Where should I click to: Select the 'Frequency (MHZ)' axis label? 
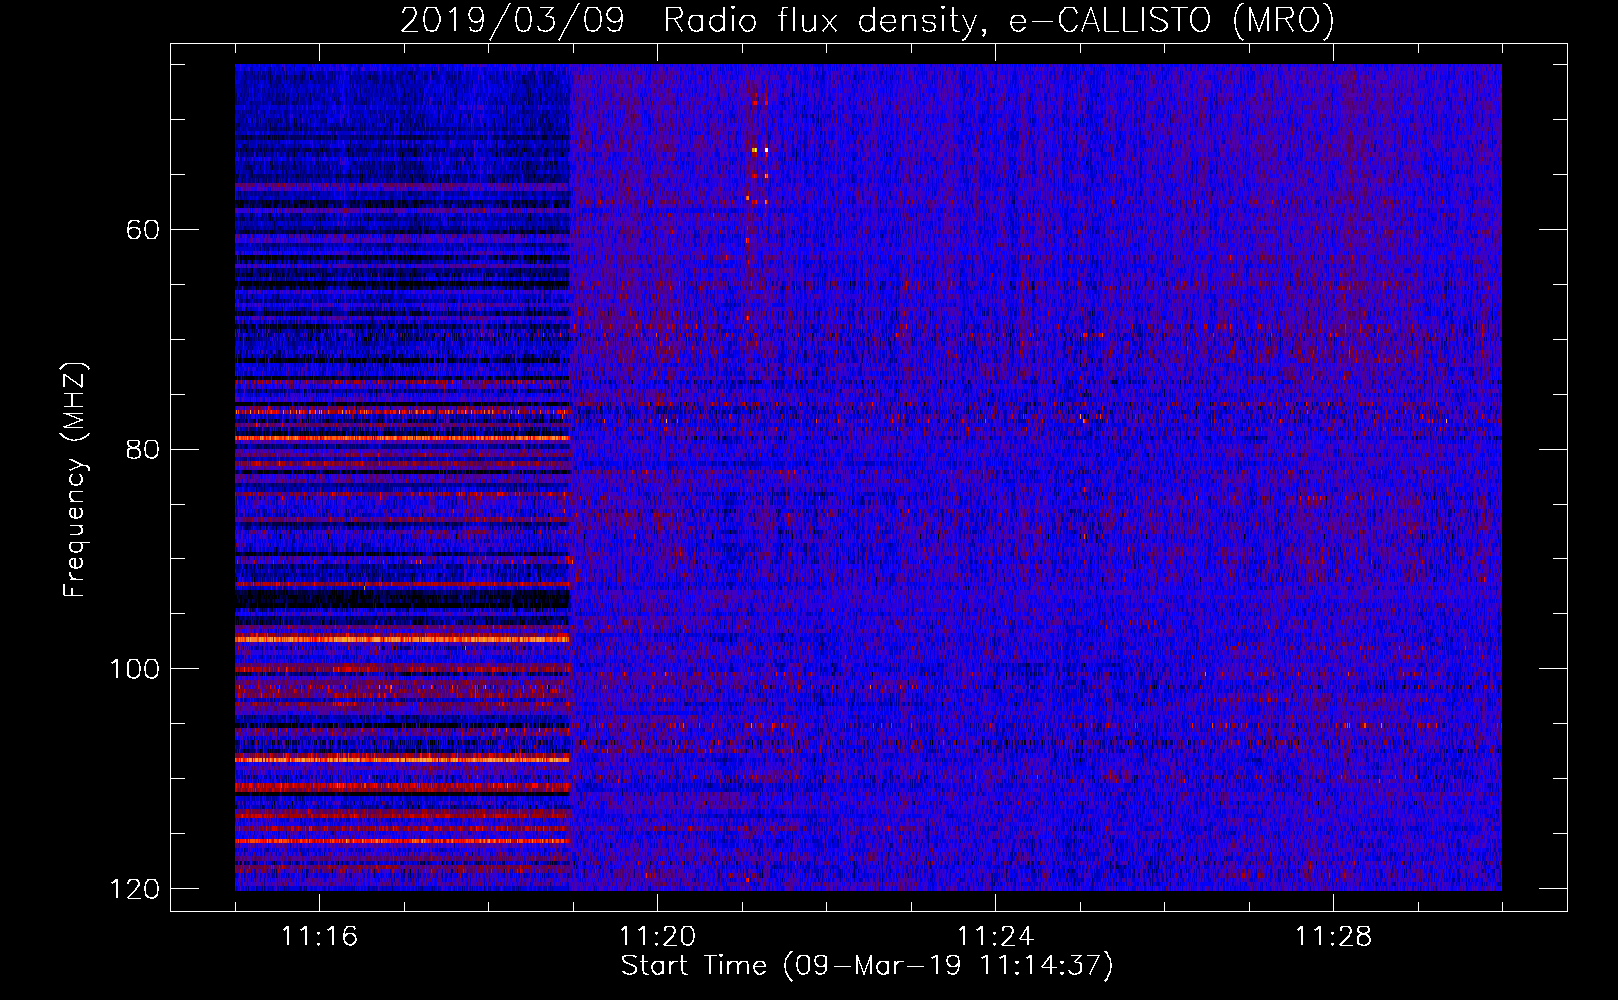75,479
